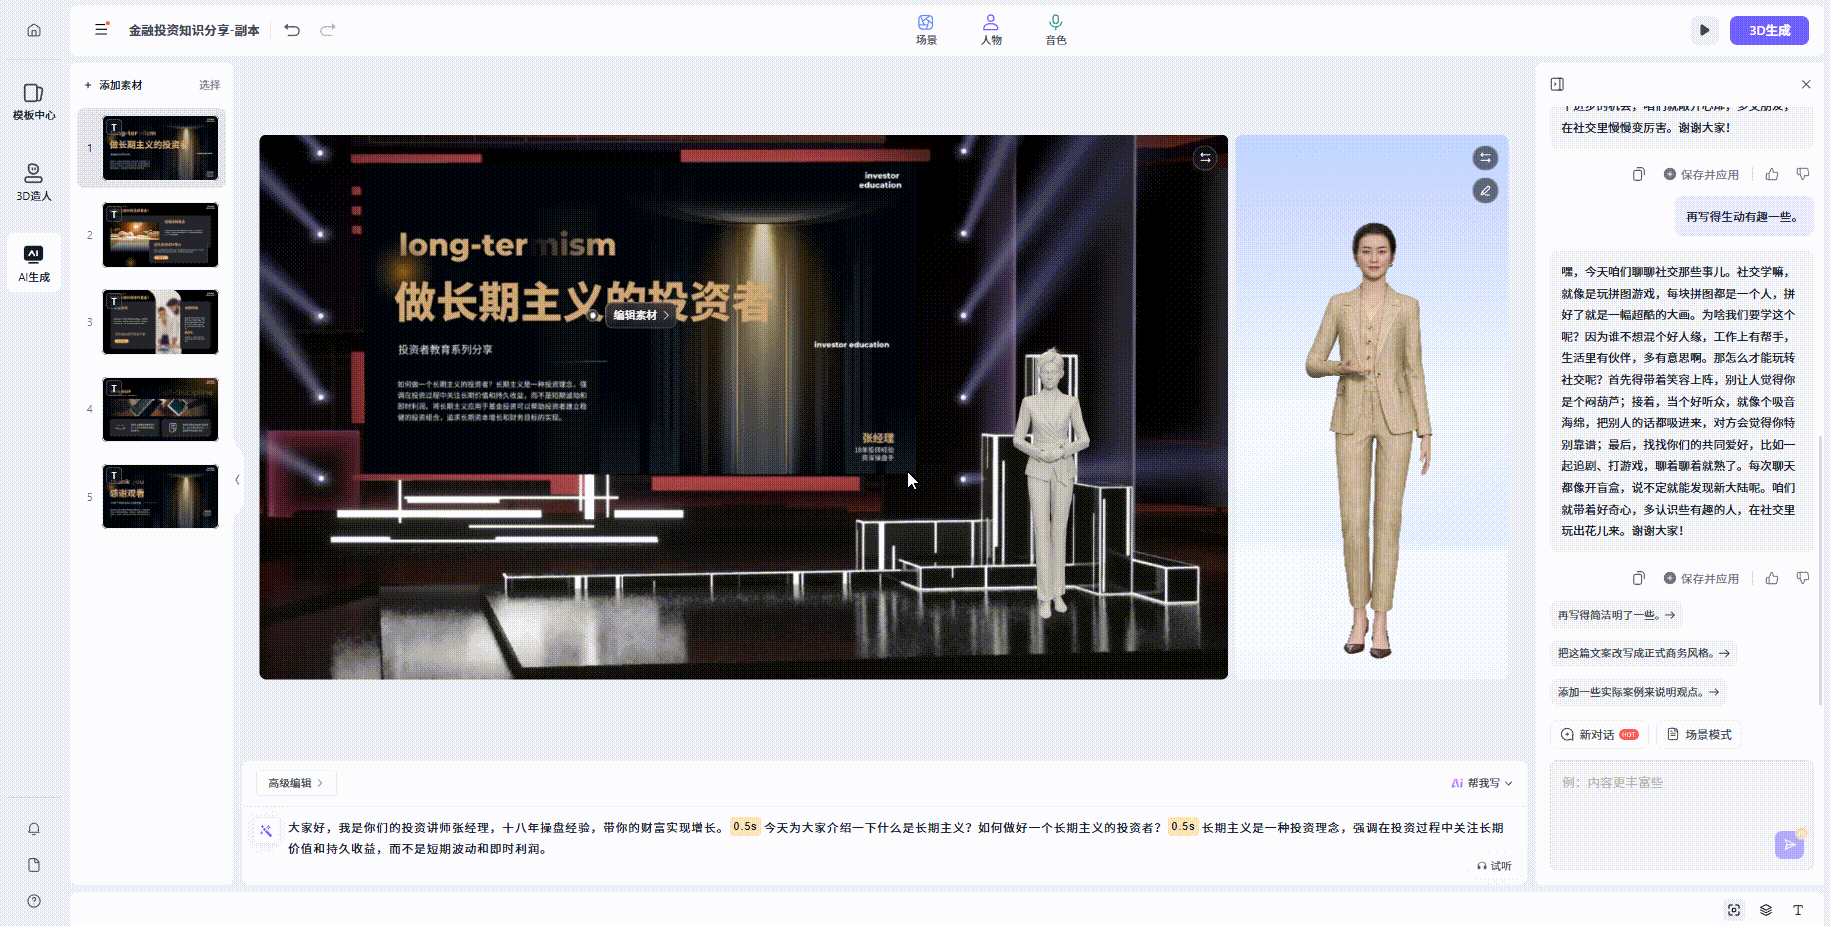Viewport: 1830px width, 926px height.
Task: Select the 3D character preview panel
Action: (1372, 407)
